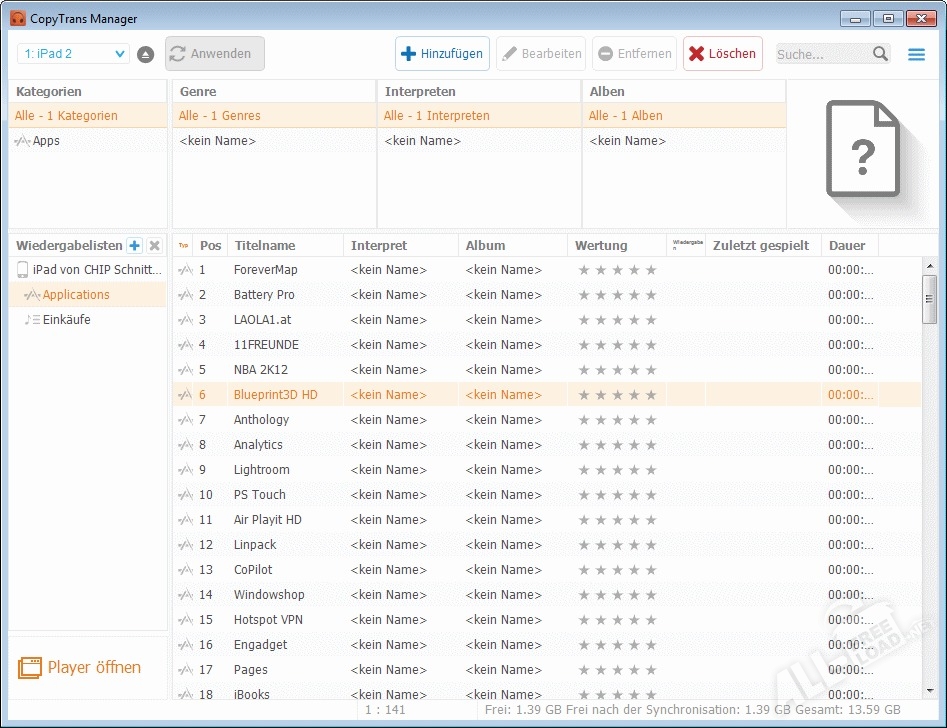947x728 pixels.
Task: Add a new playlist with plus icon
Action: tap(135, 246)
